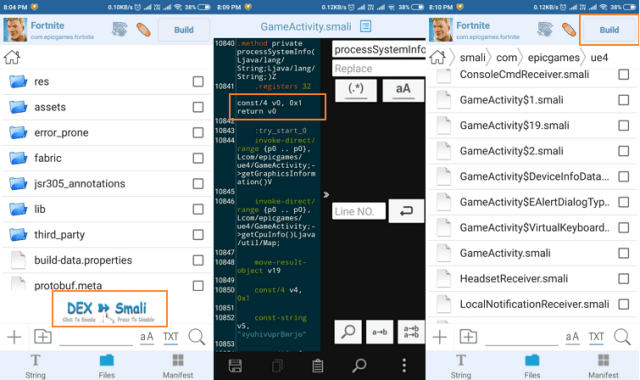This screenshot has height=380, width=640.
Task: Open the Files tab on the res folder screen
Action: [x=107, y=366]
